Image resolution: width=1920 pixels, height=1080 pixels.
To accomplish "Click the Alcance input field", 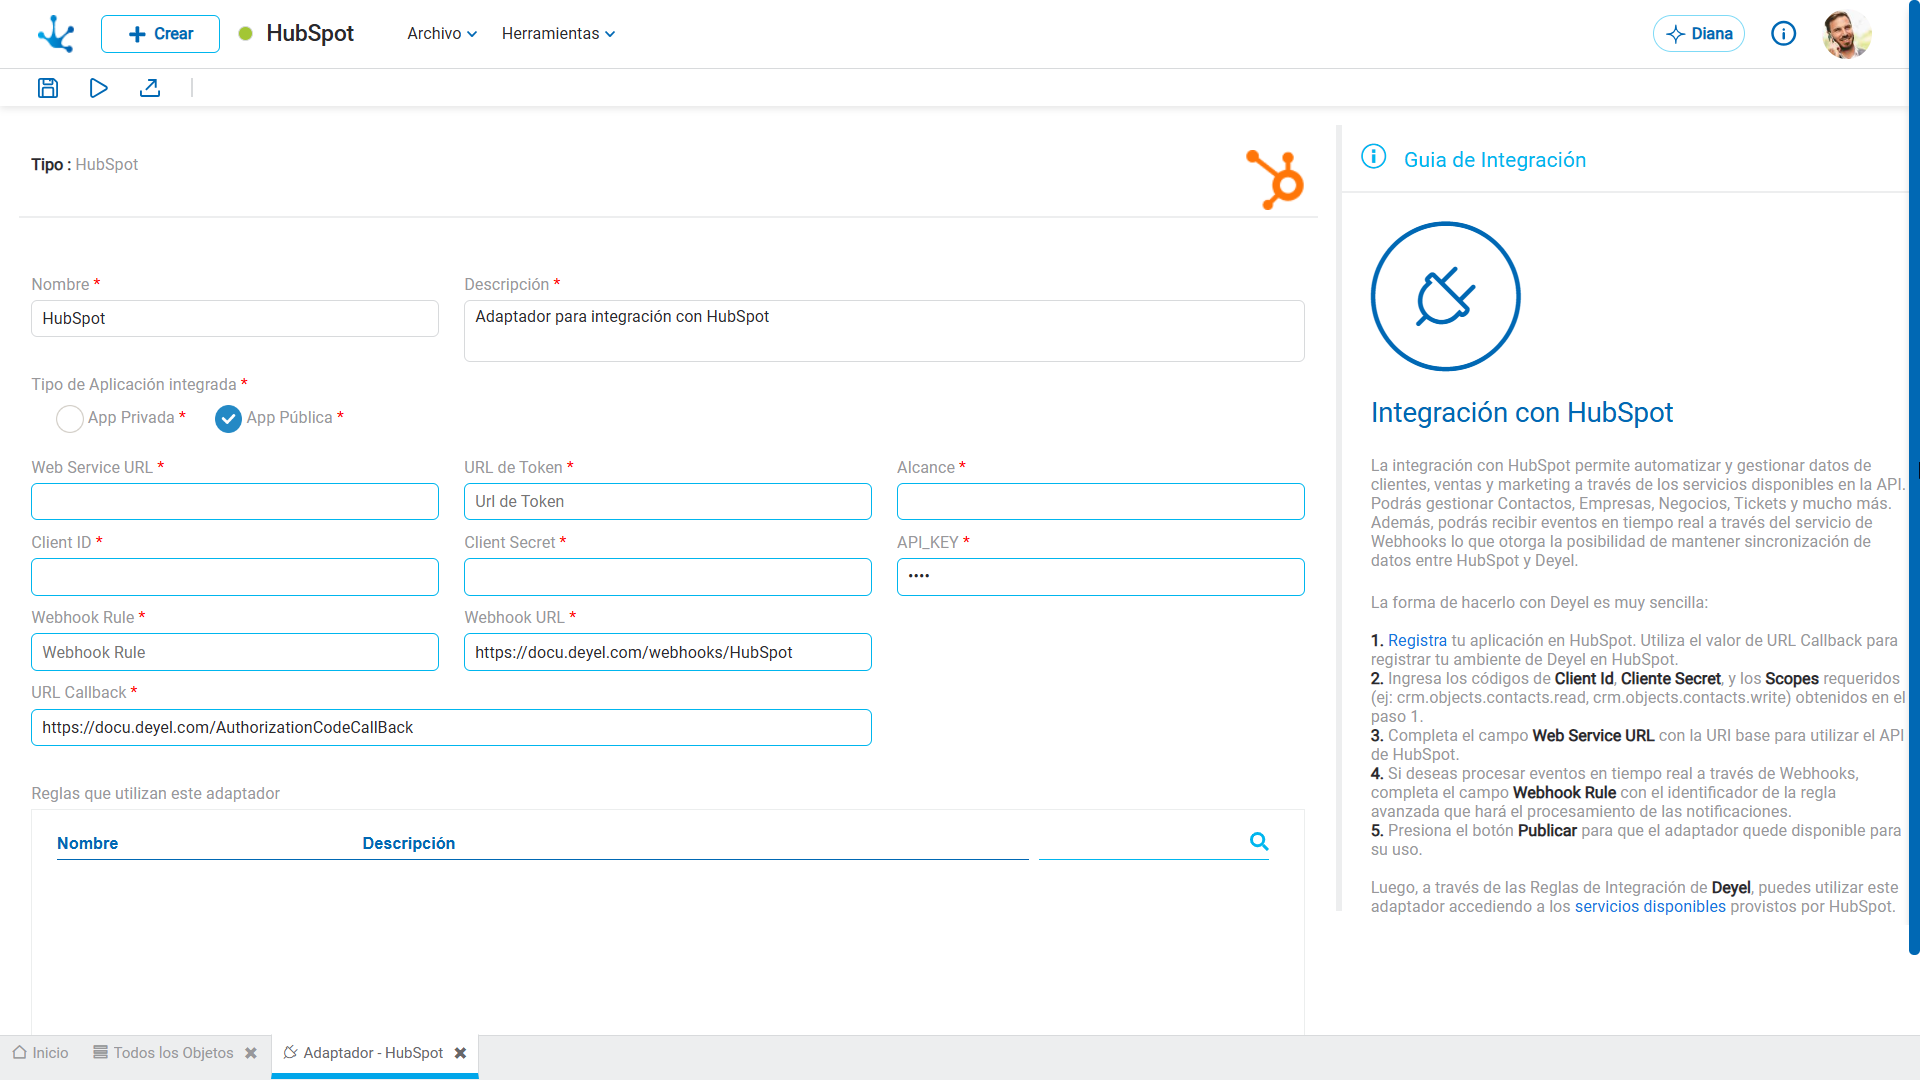I will [1101, 502].
